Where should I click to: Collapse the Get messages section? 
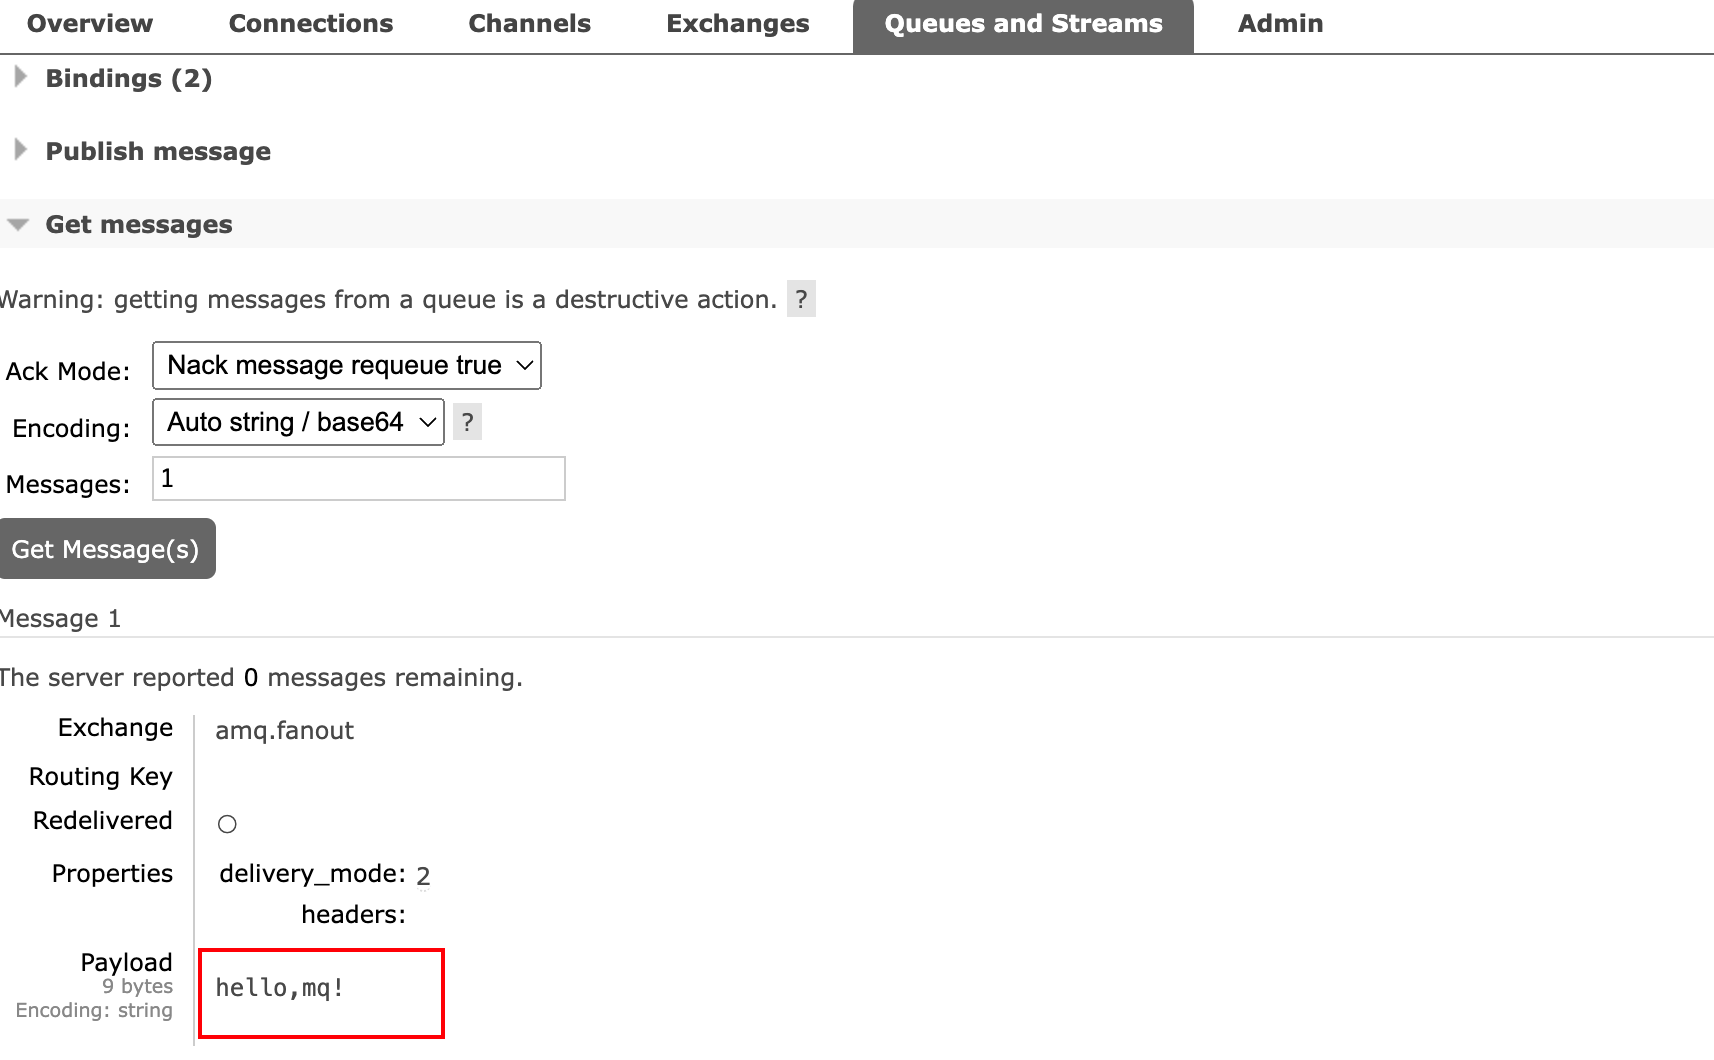point(138,224)
